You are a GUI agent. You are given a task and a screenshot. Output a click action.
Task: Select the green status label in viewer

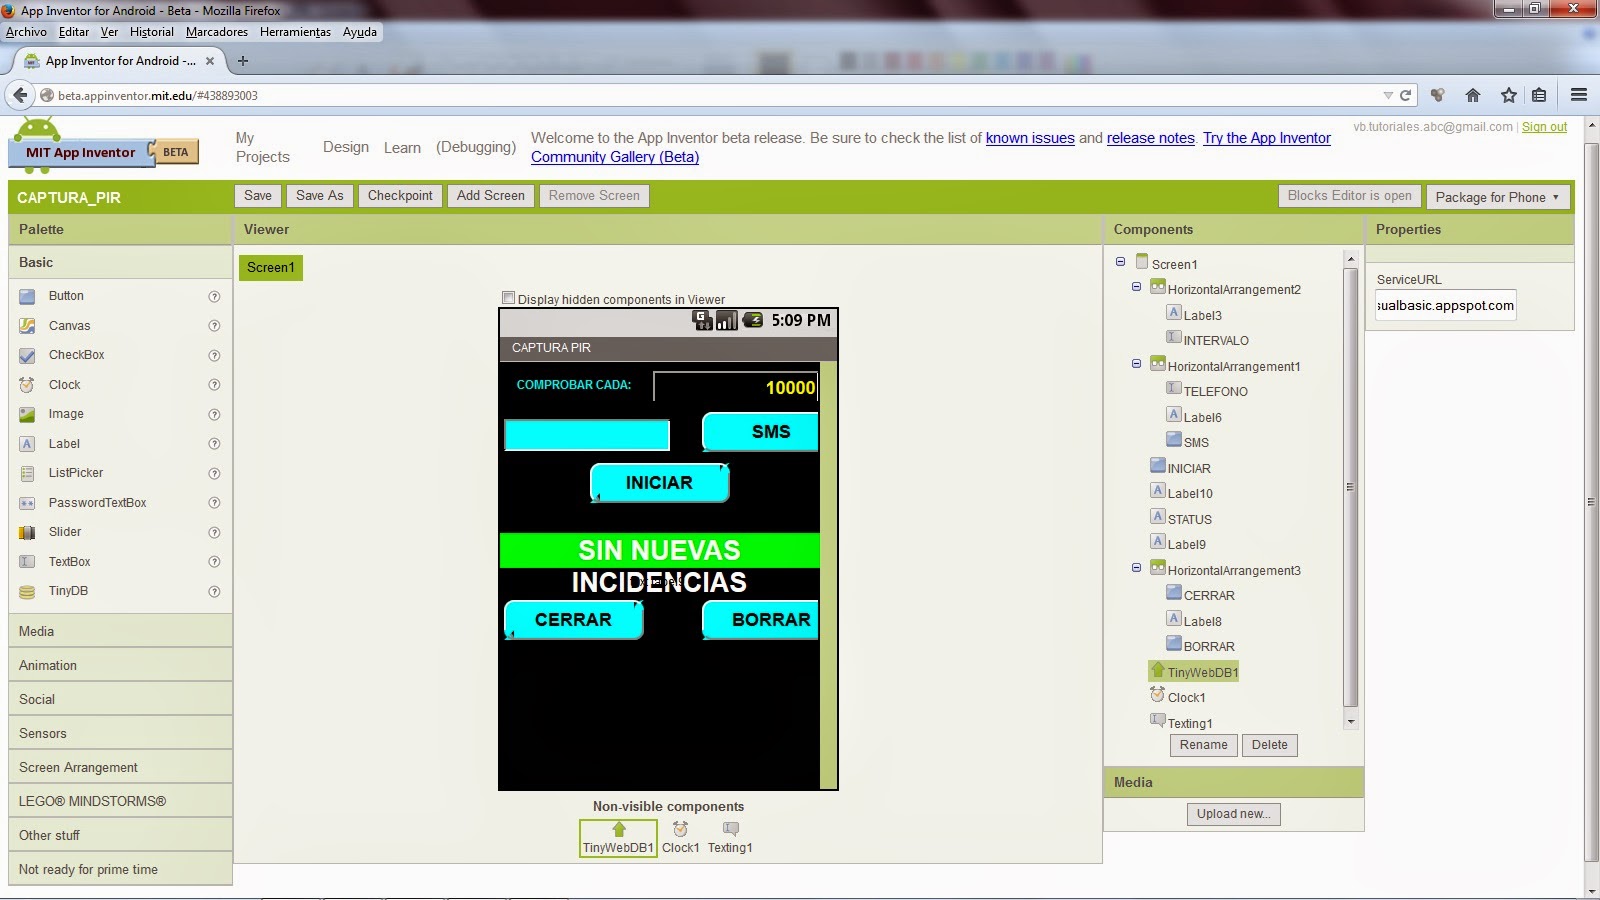pos(660,550)
